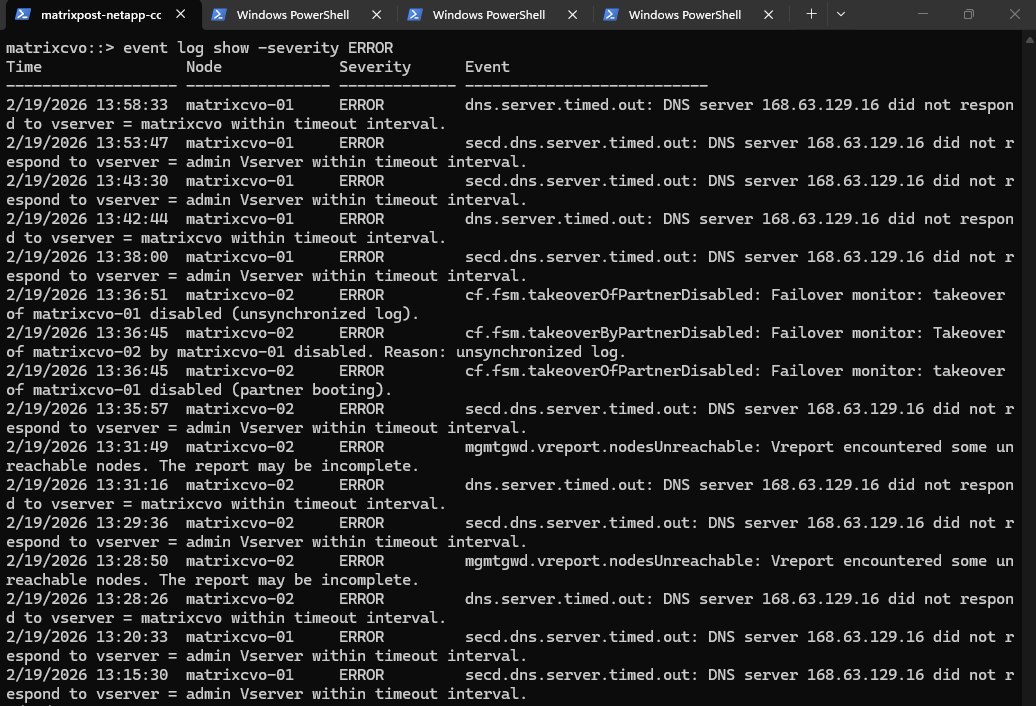1036x706 pixels.
Task: Close the fourth tab, a Windows PowerShell tab
Action: [768, 15]
